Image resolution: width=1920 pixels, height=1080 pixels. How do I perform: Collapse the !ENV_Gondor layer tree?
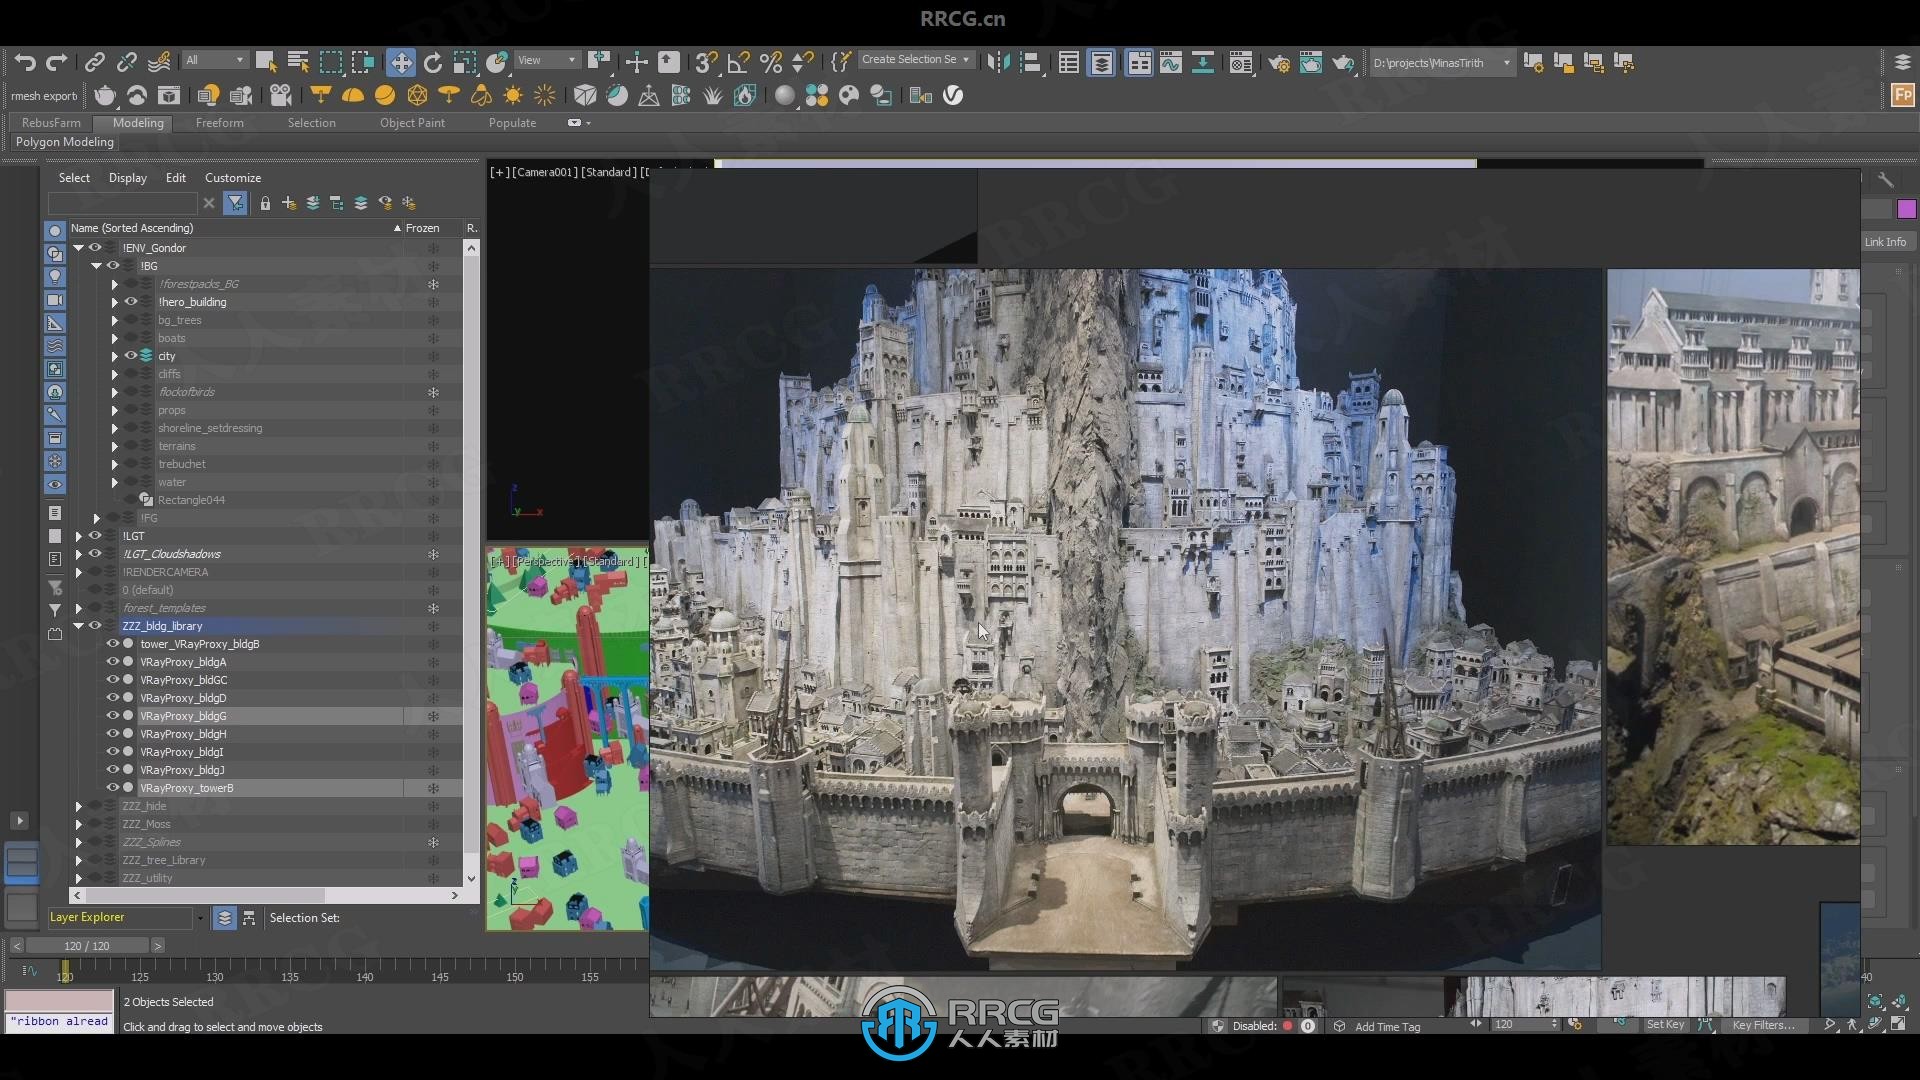tap(78, 248)
